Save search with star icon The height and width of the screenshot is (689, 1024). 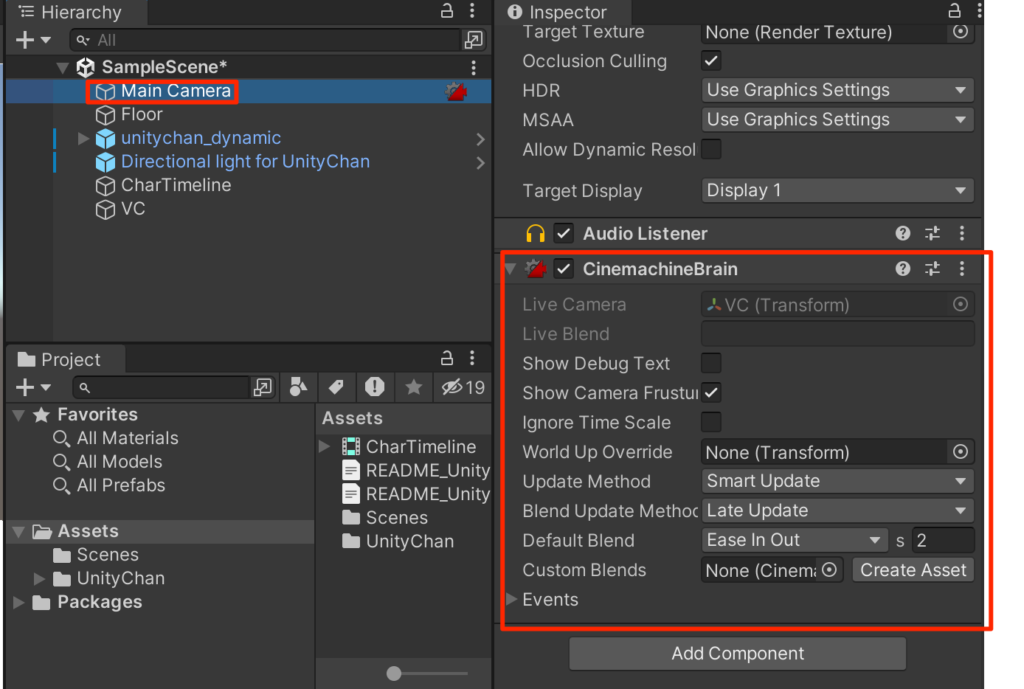[413, 387]
